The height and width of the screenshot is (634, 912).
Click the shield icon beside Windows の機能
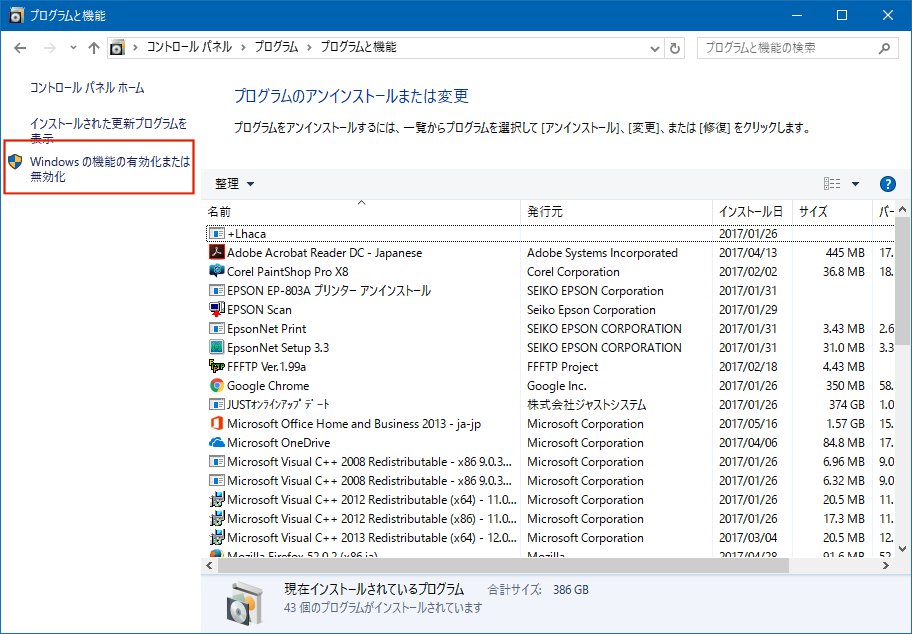point(15,162)
